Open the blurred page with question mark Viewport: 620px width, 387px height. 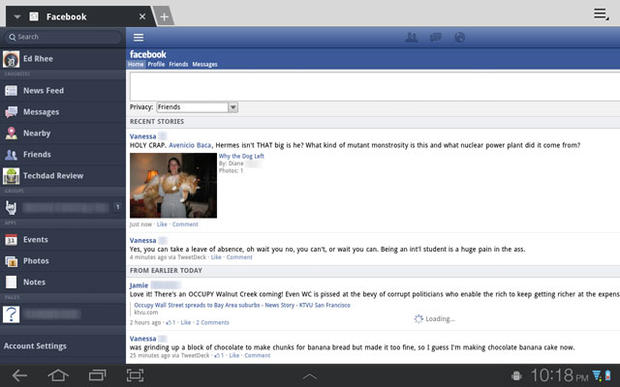coord(63,314)
